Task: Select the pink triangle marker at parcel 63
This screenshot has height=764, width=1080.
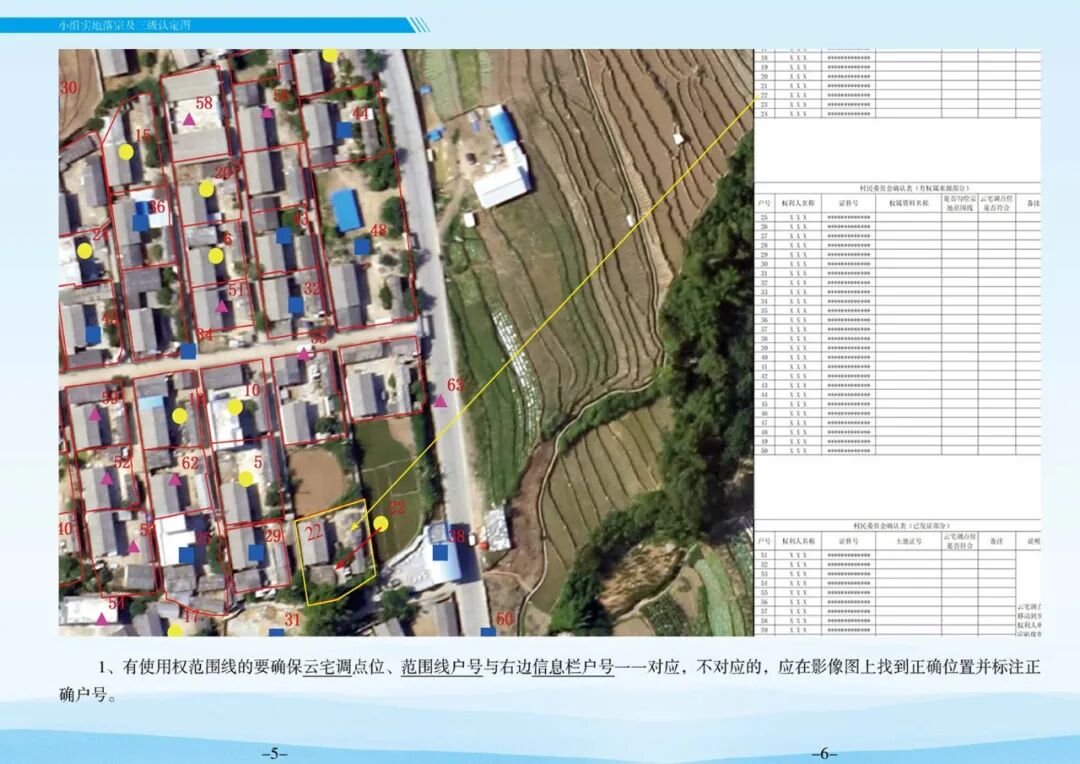Action: 438,403
